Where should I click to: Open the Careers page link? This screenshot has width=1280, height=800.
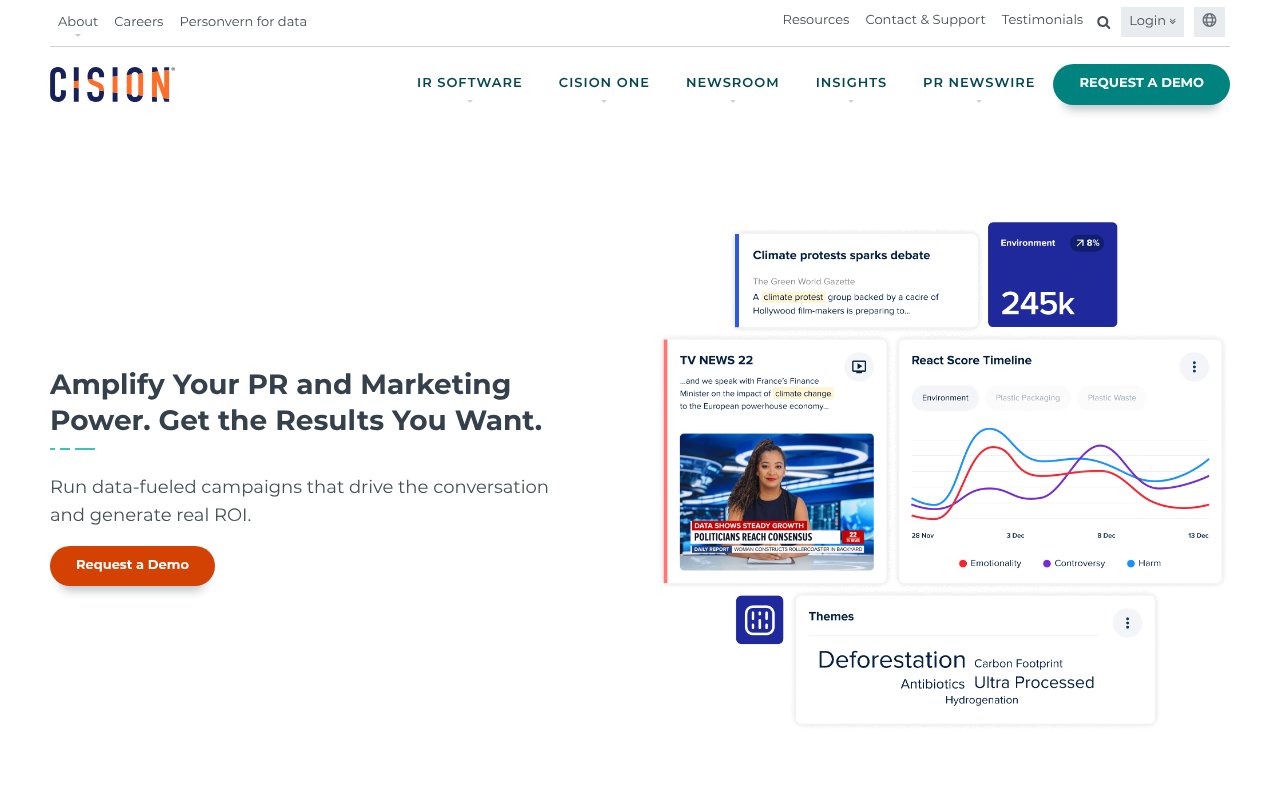click(x=138, y=21)
